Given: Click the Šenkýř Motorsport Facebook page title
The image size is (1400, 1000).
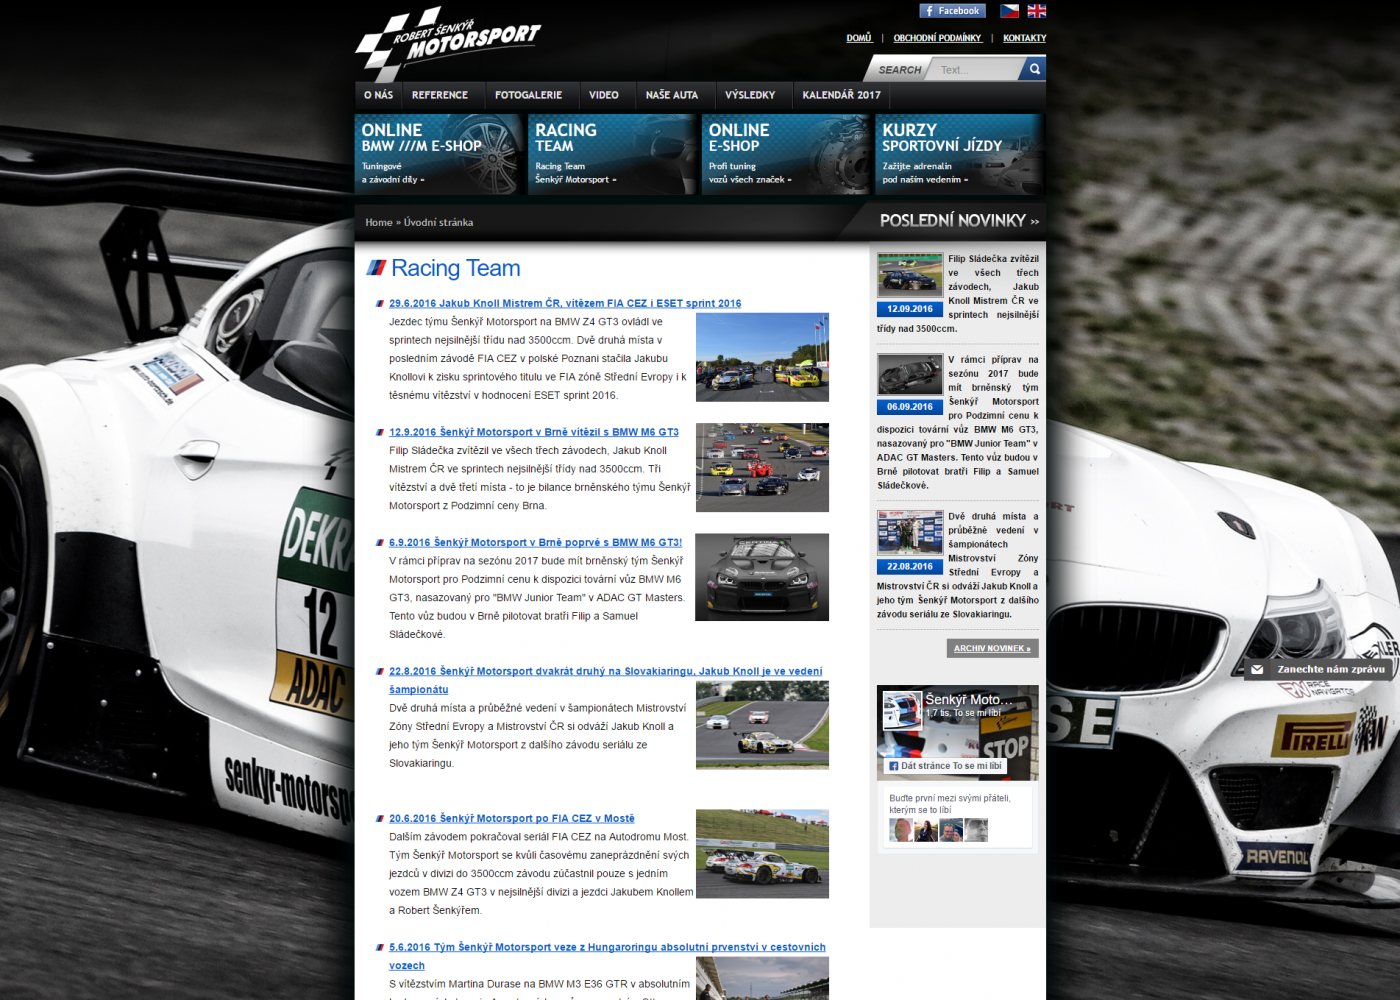Looking at the screenshot, I should tap(968, 699).
